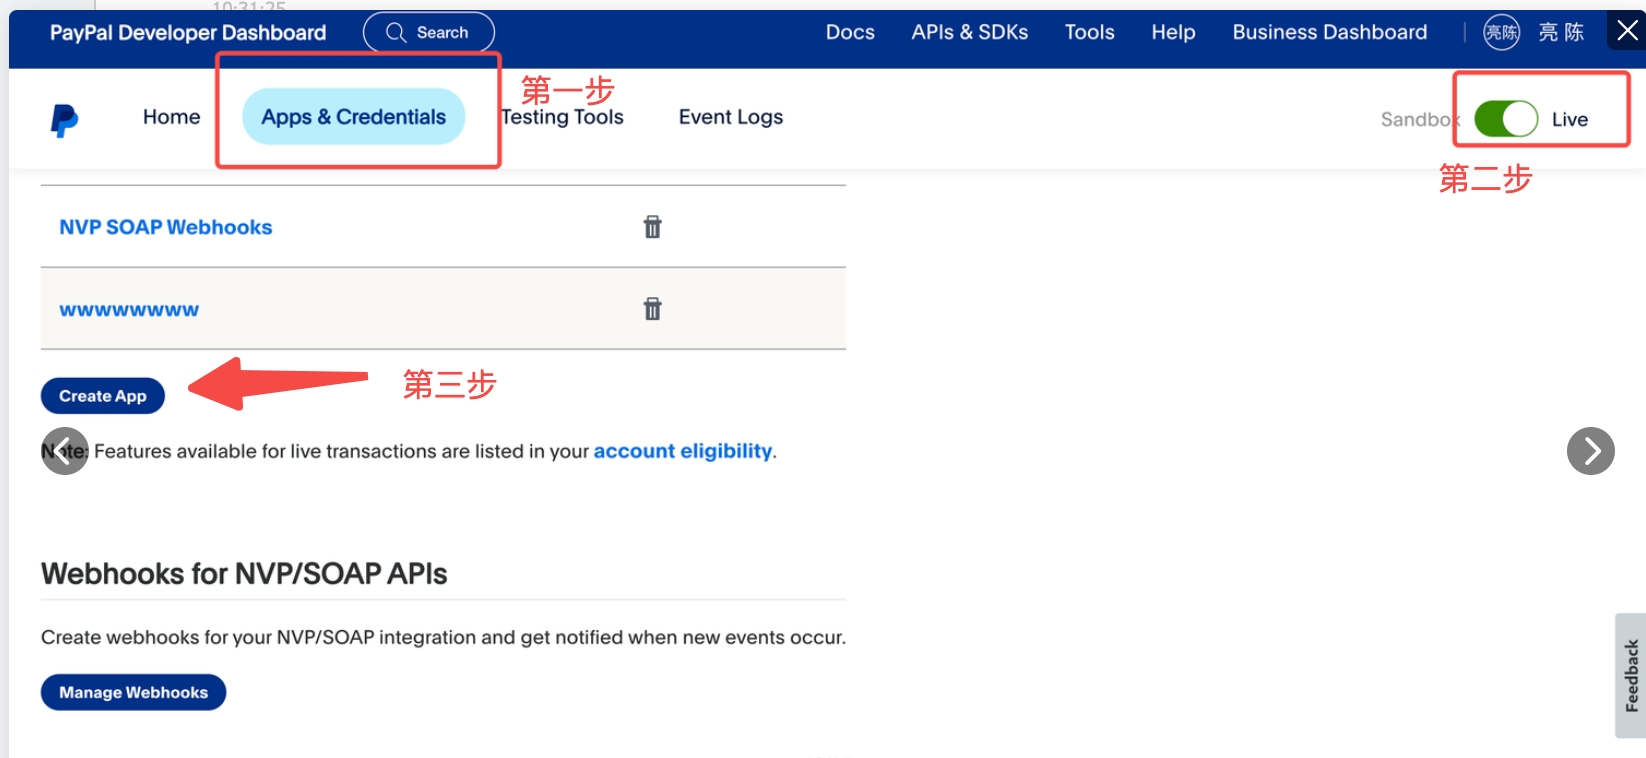Go to the next image arrow

[1590, 451]
